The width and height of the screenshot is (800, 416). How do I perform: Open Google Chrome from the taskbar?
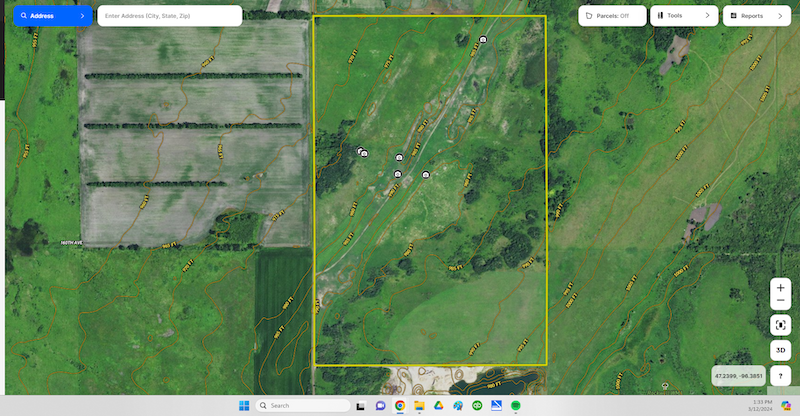pos(399,405)
